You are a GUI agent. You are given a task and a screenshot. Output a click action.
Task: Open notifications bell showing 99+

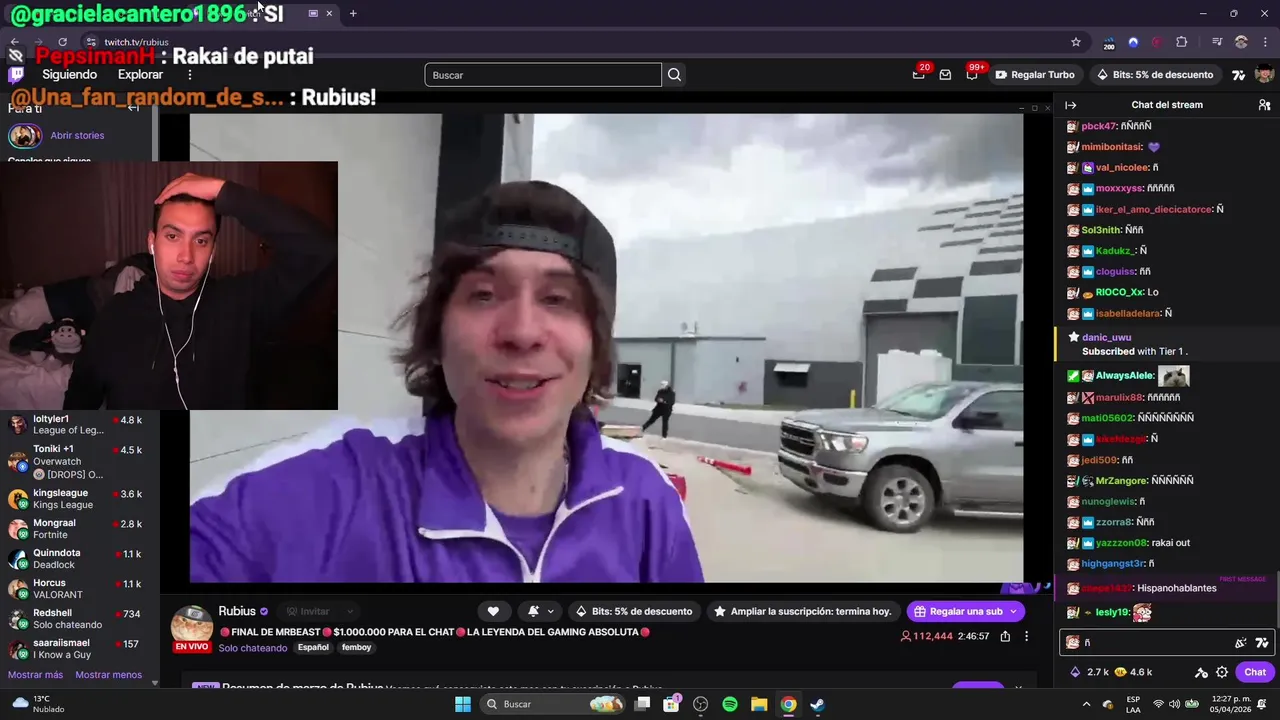(971, 75)
